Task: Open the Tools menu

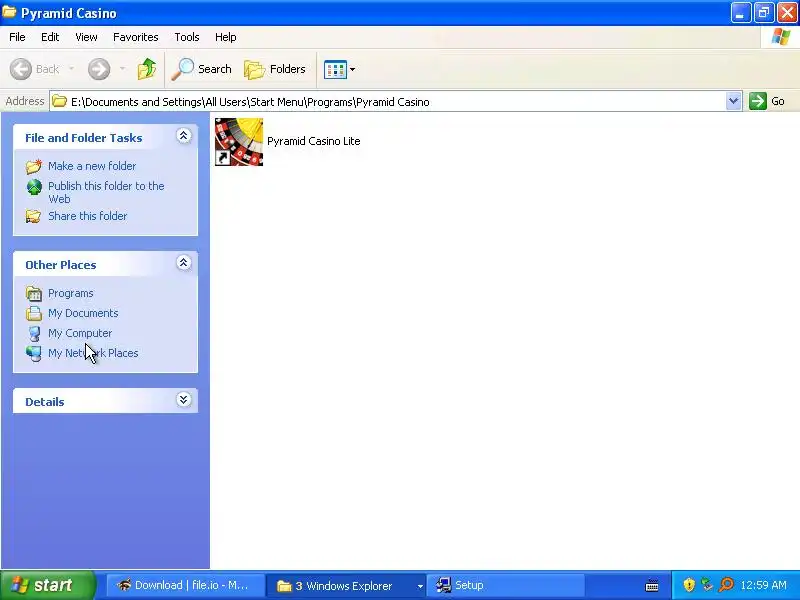Action: (187, 37)
